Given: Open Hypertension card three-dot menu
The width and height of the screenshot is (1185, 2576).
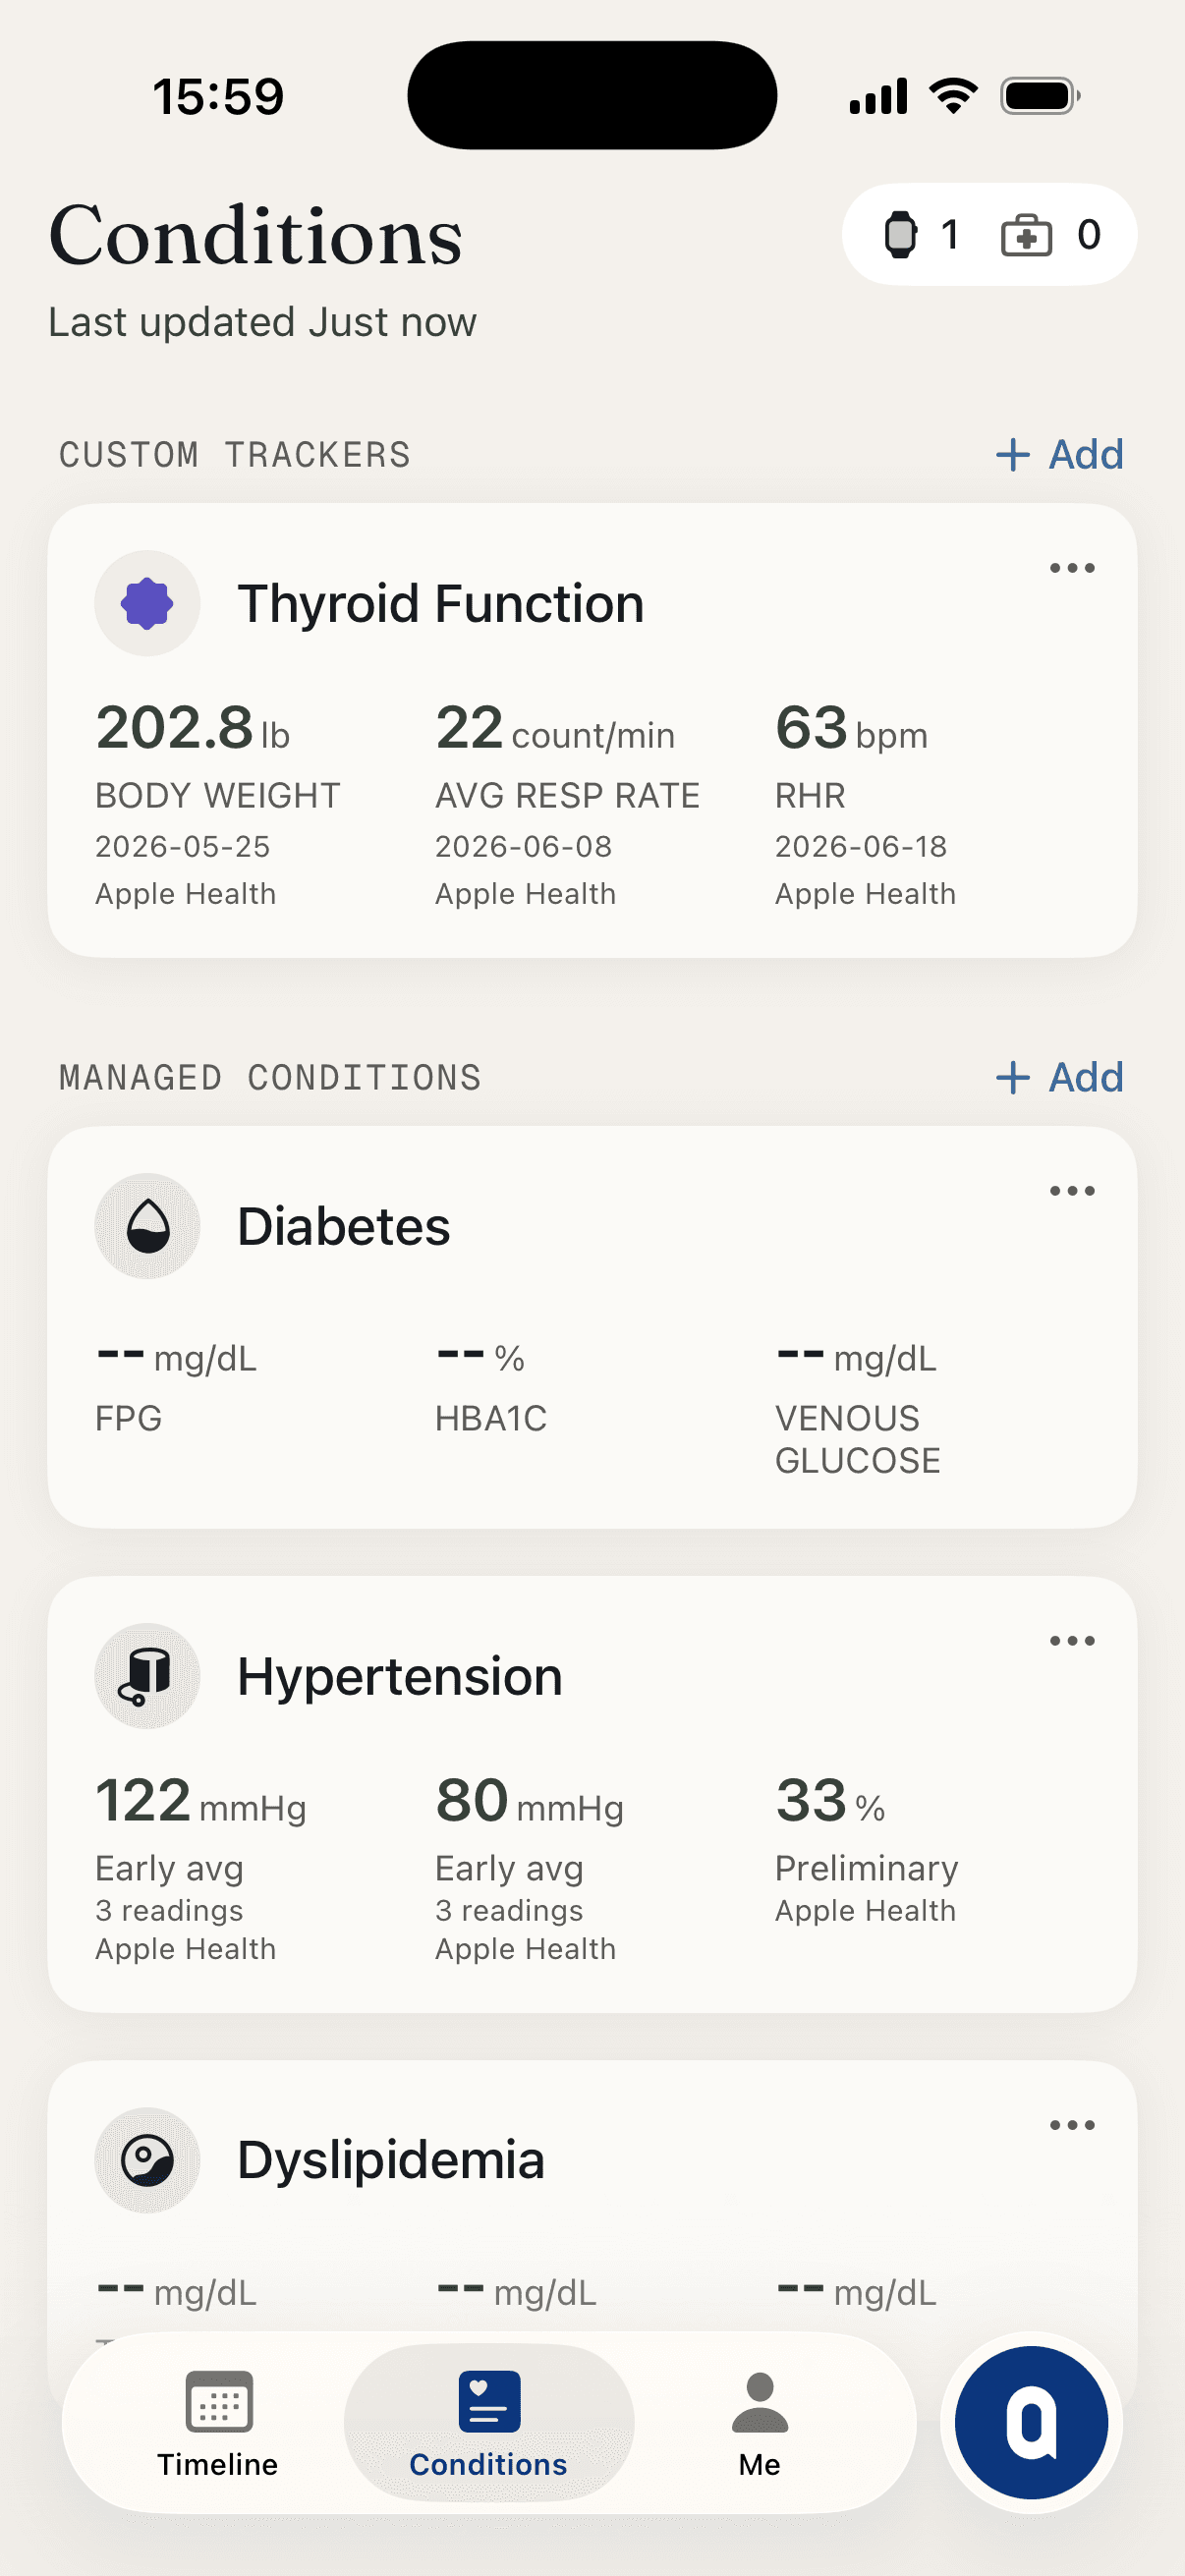Looking at the screenshot, I should [x=1072, y=1641].
